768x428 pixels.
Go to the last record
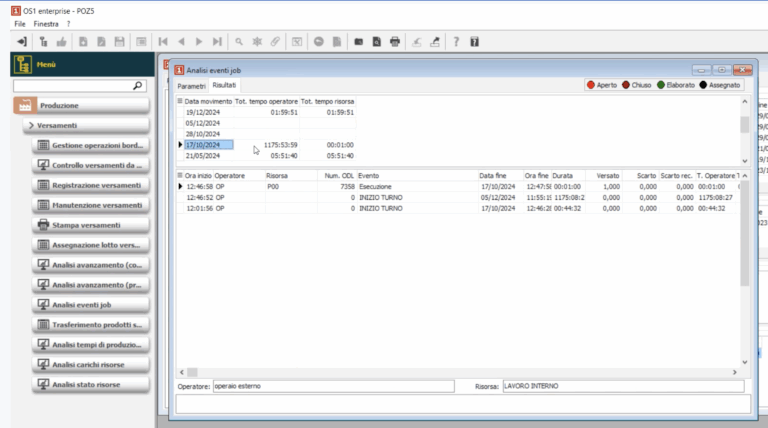coord(217,42)
